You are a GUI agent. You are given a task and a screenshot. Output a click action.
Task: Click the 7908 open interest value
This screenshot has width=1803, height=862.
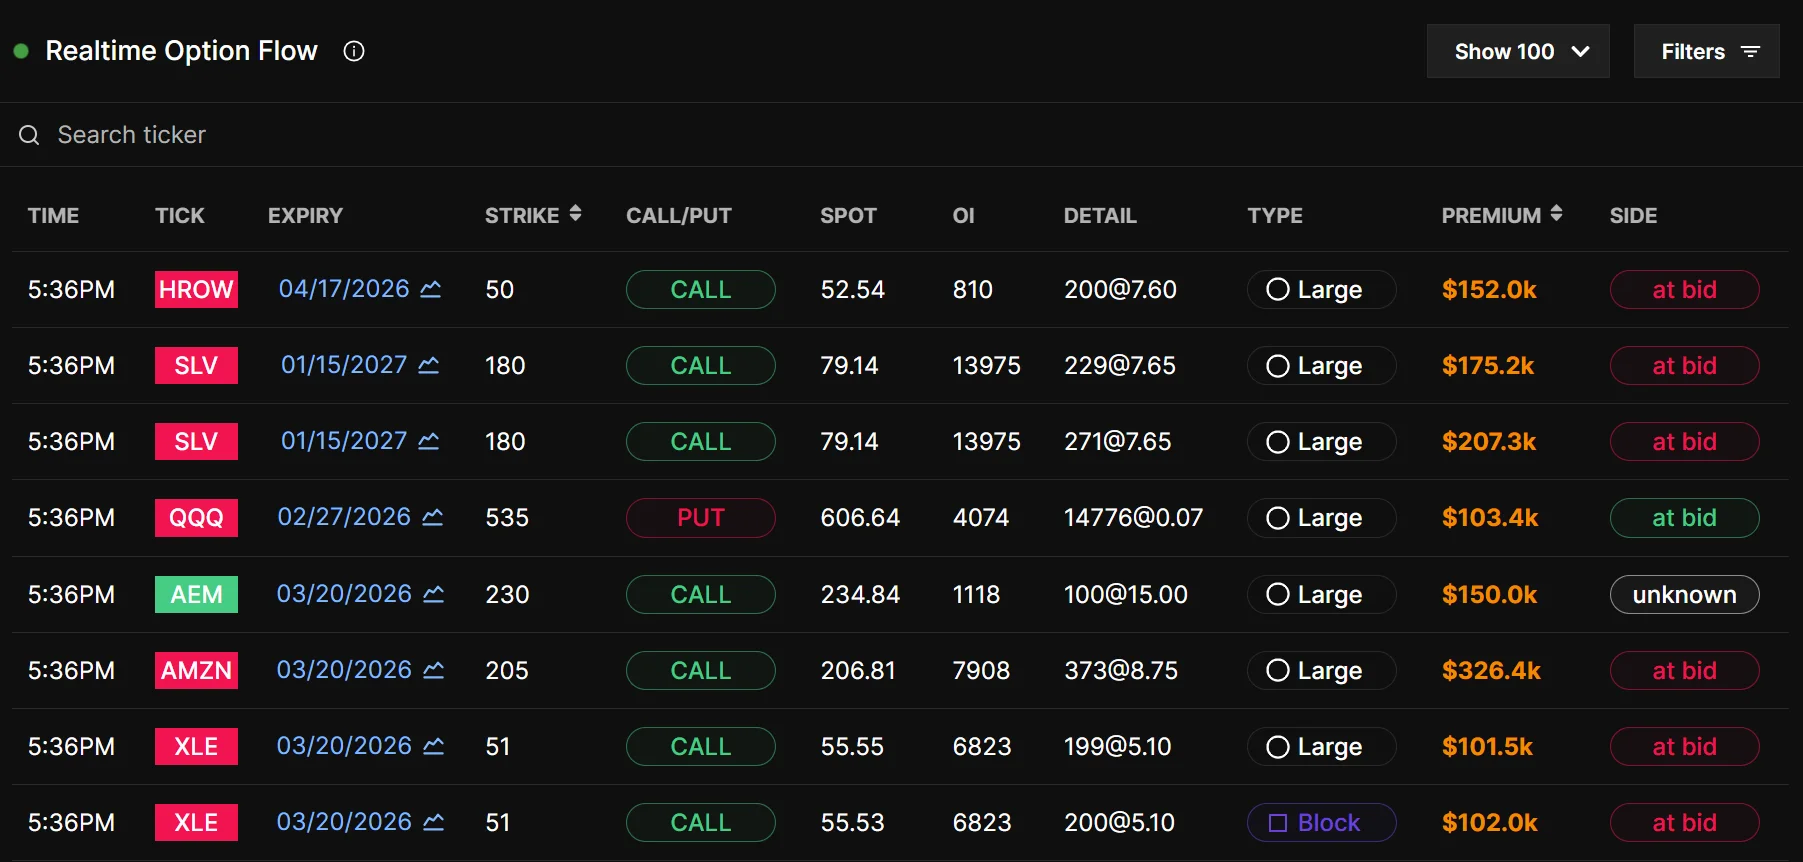pos(981,670)
